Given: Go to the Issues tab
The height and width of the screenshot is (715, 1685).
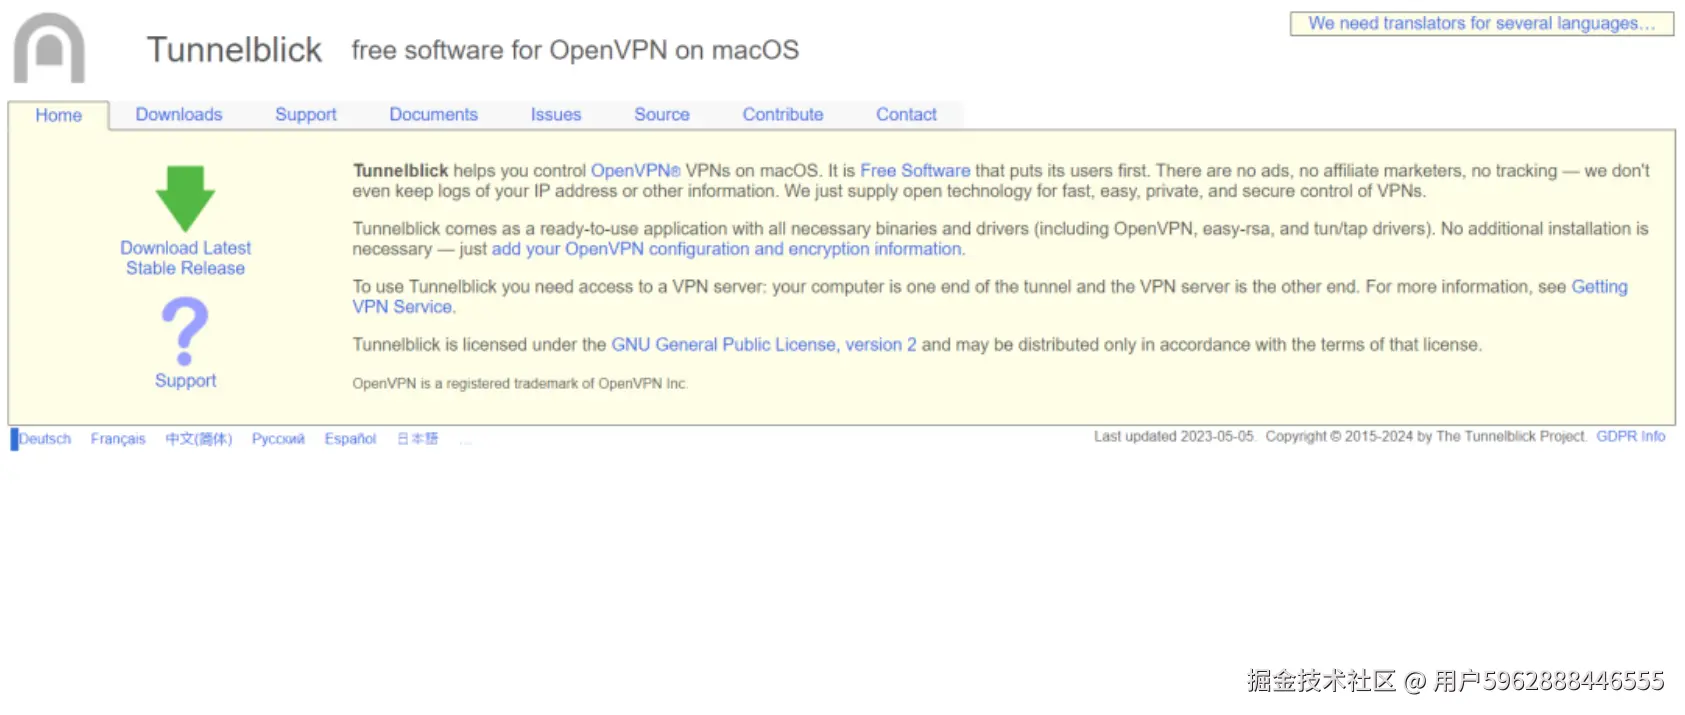Looking at the screenshot, I should [x=555, y=114].
